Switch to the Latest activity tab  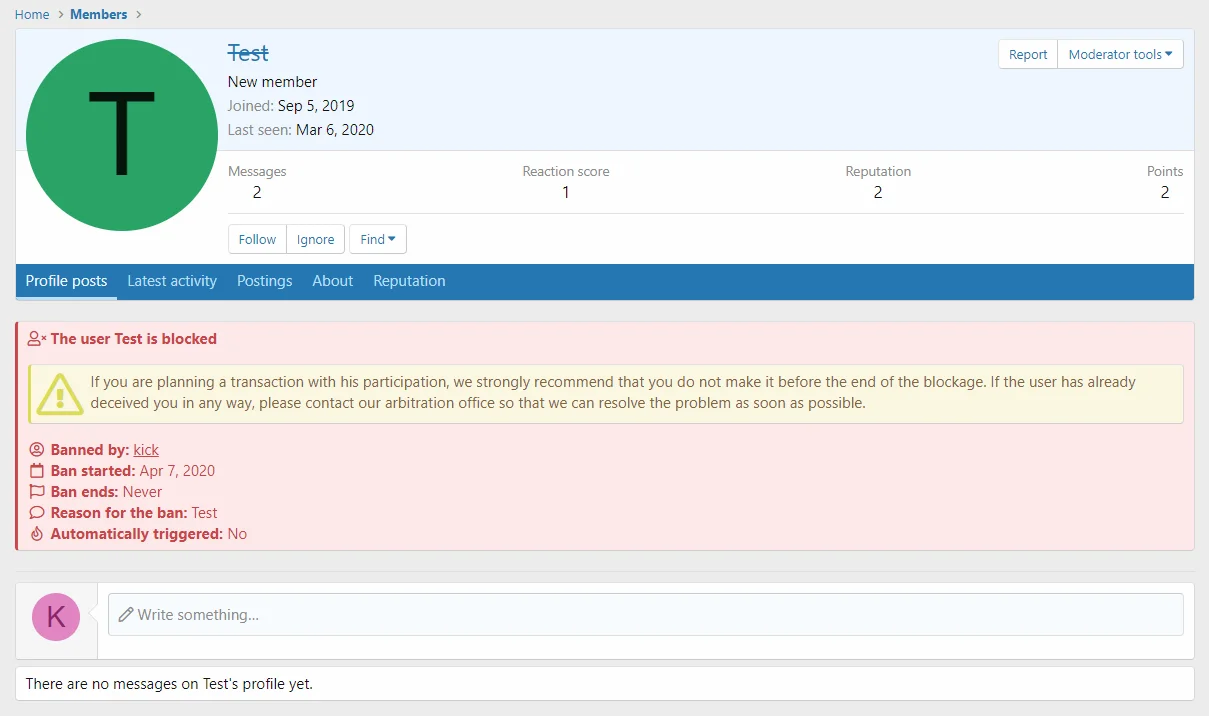click(172, 281)
